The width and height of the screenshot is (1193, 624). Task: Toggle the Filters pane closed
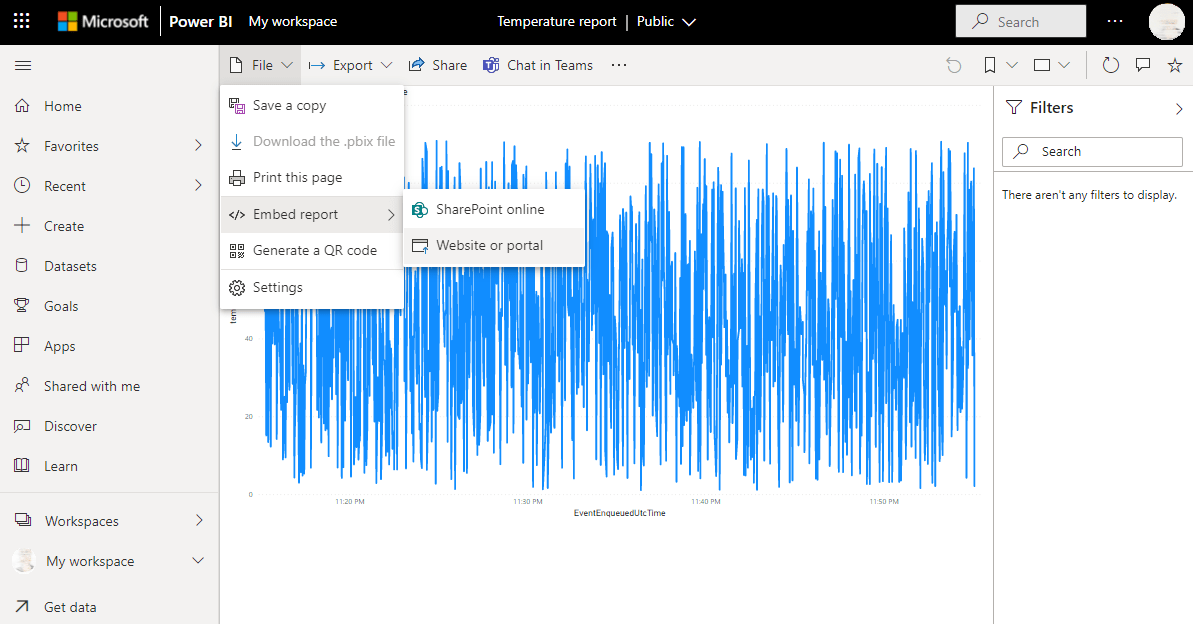pyautogui.click(x=1178, y=108)
